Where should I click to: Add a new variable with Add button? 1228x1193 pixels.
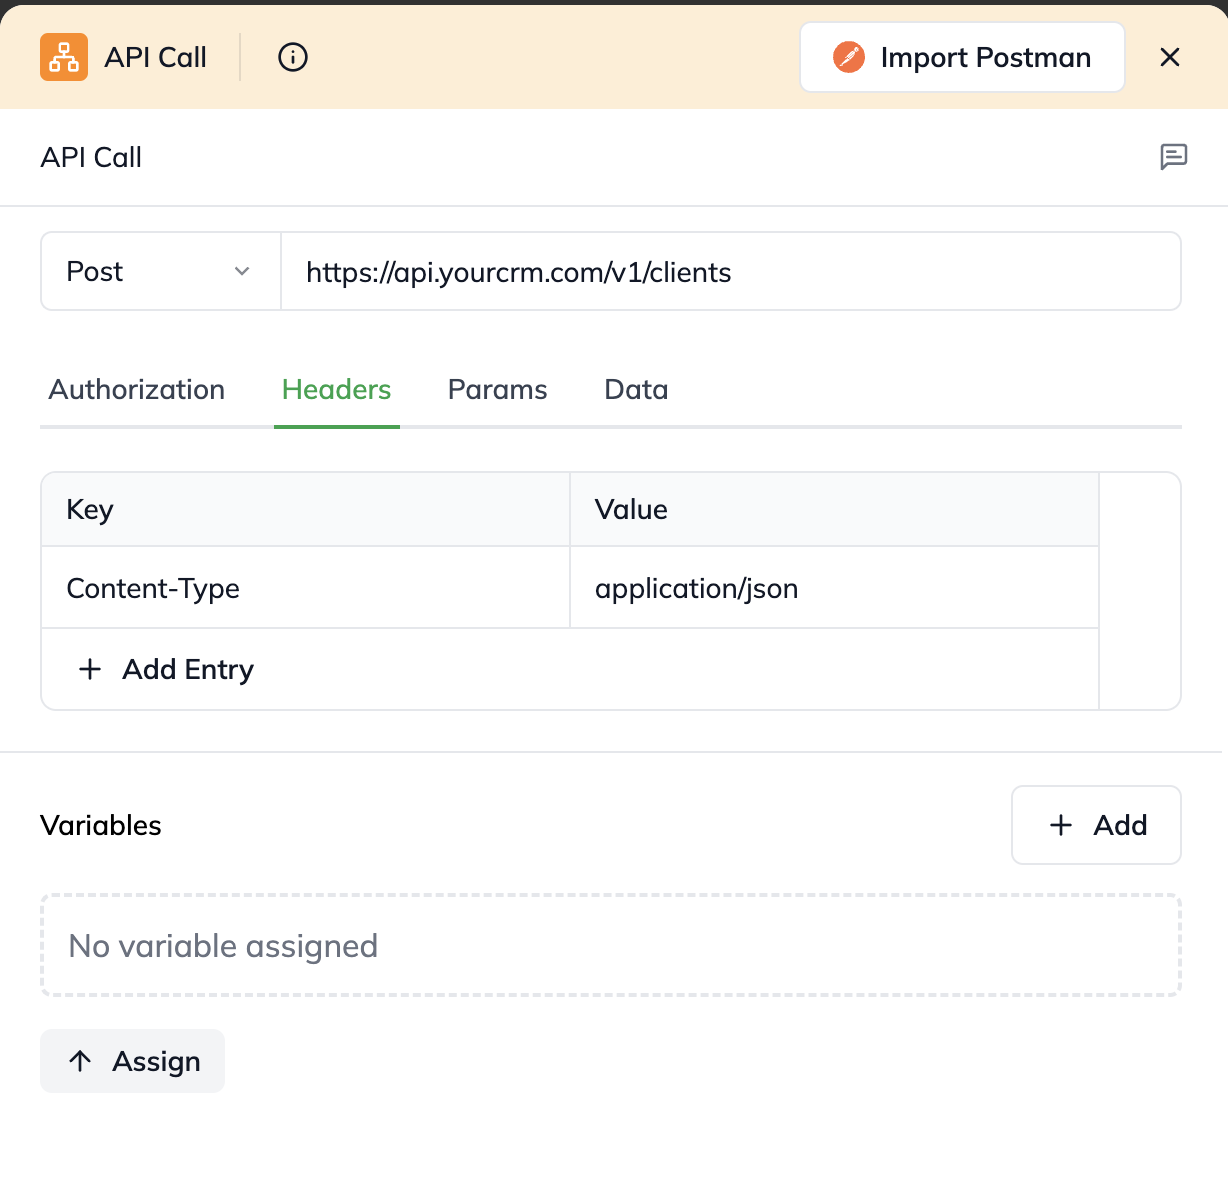point(1096,825)
